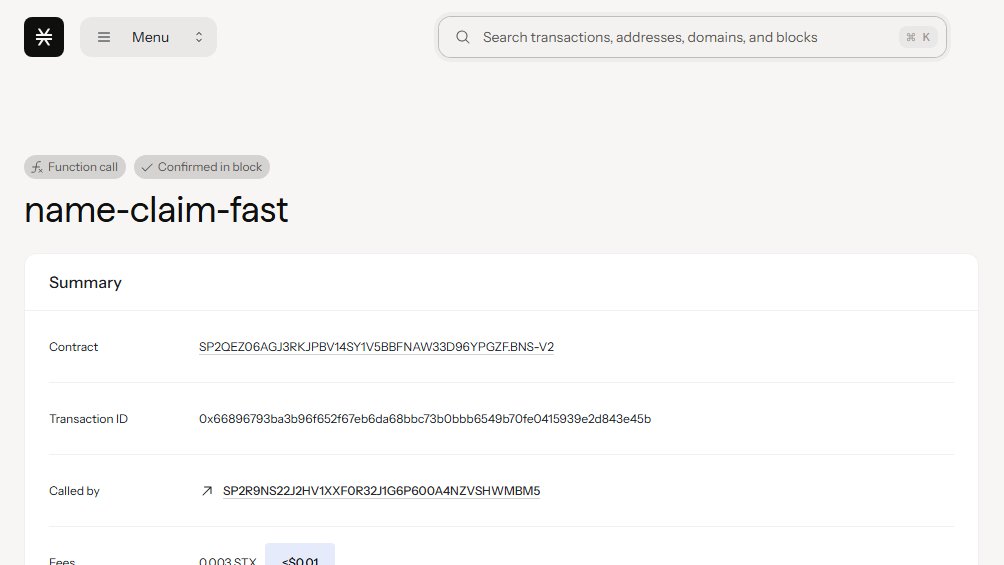Click the hamburger lines icon in Menu
Viewport: 1004px width, 565px height.
pos(104,37)
